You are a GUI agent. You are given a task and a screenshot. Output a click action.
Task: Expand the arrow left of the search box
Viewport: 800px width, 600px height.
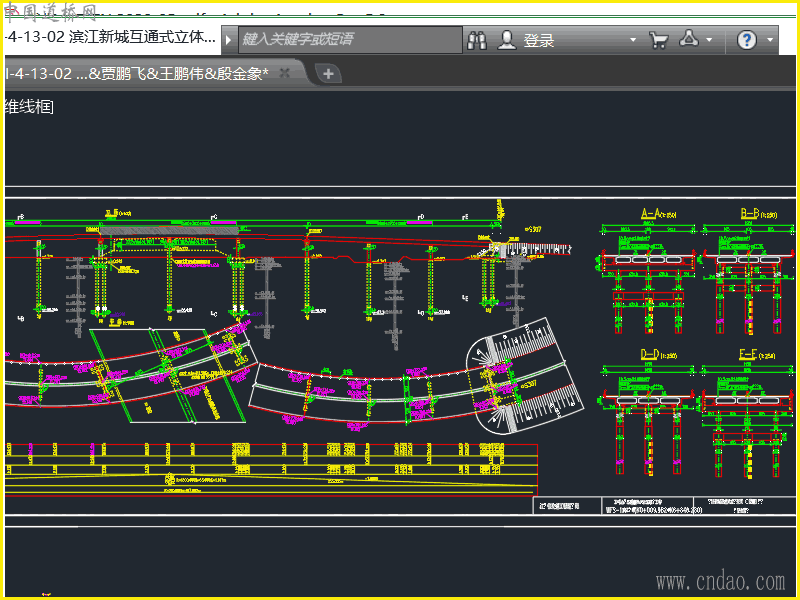click(x=229, y=40)
